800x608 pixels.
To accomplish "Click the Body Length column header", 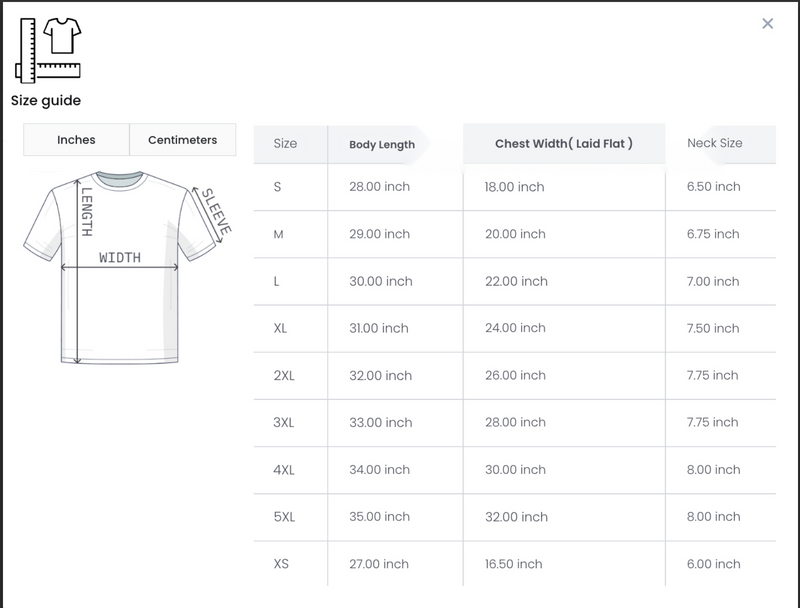I will click(381, 145).
